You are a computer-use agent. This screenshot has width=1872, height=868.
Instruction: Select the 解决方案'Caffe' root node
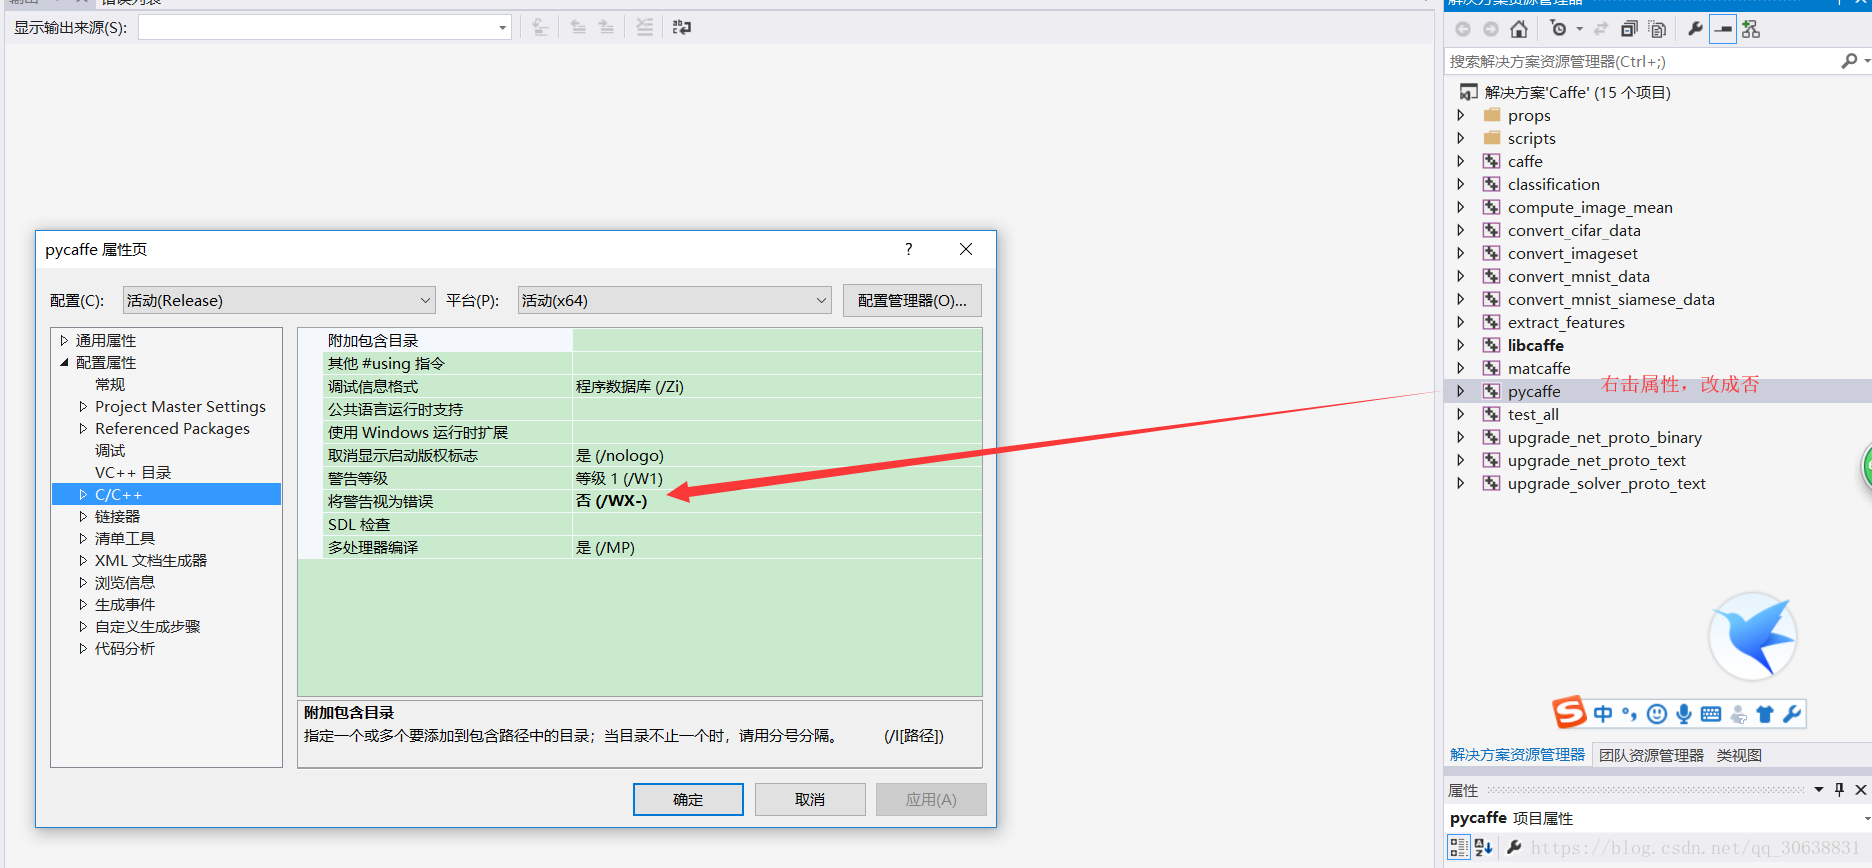pyautogui.click(x=1577, y=92)
